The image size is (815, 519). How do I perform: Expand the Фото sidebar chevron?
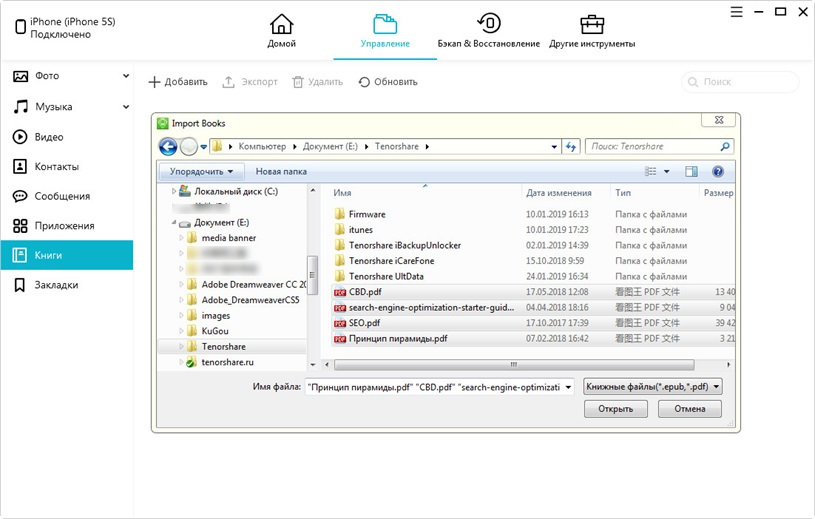point(126,76)
